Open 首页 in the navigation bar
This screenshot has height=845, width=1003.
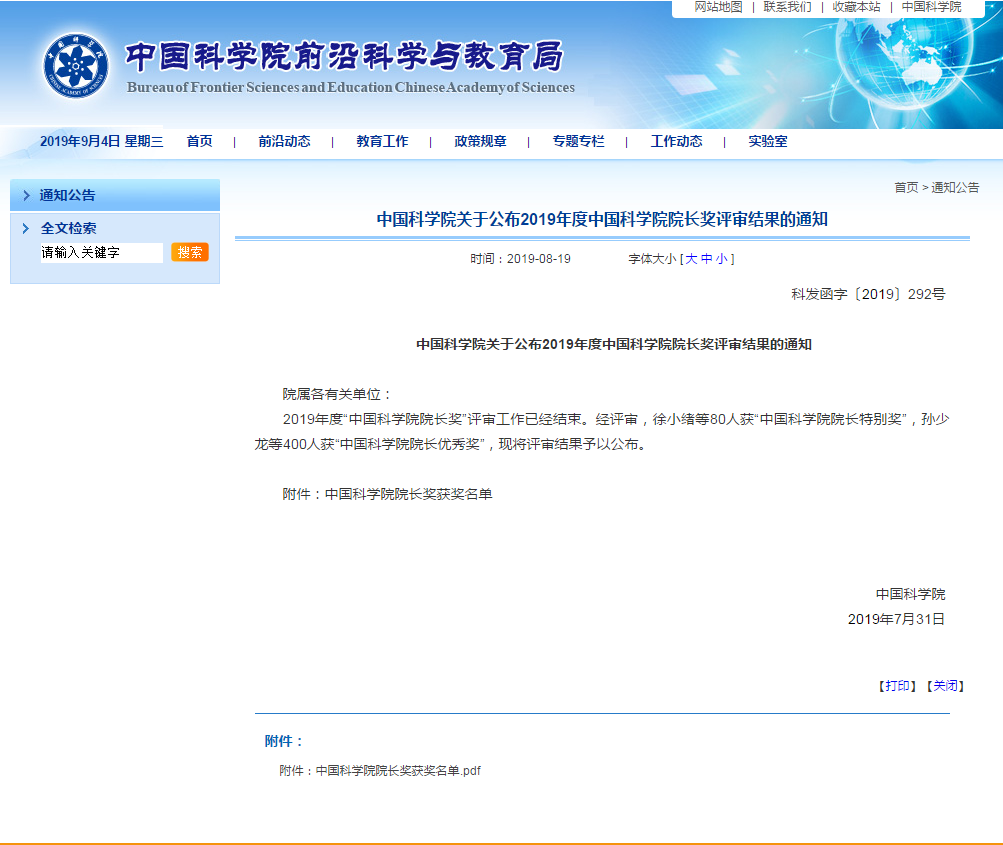point(199,142)
